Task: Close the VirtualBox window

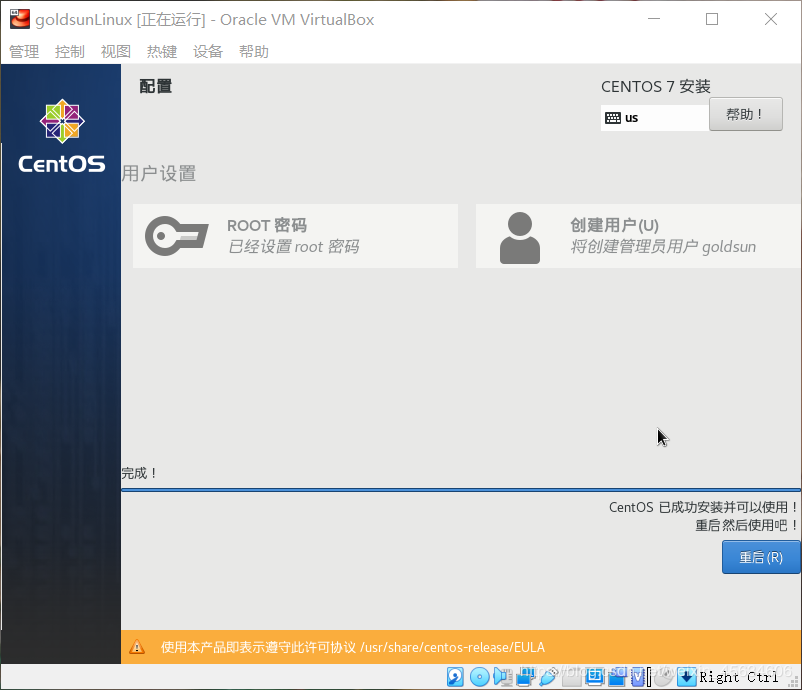Action: click(x=771, y=19)
